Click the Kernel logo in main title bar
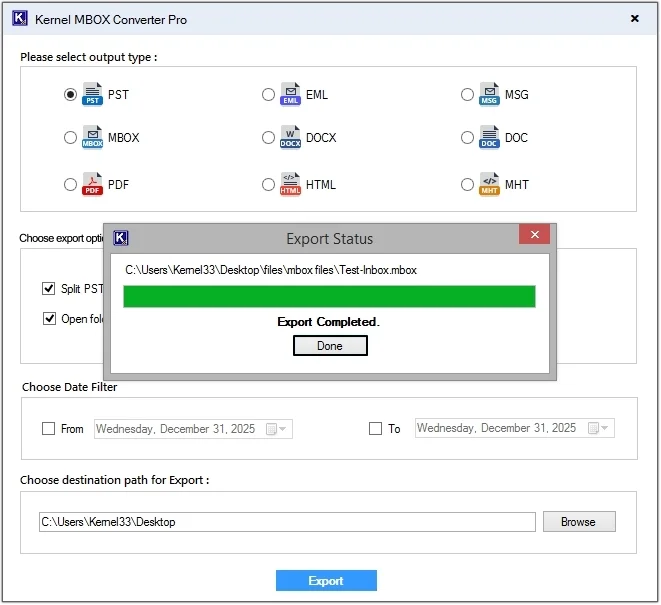The width and height of the screenshot is (661, 605). (x=20, y=19)
